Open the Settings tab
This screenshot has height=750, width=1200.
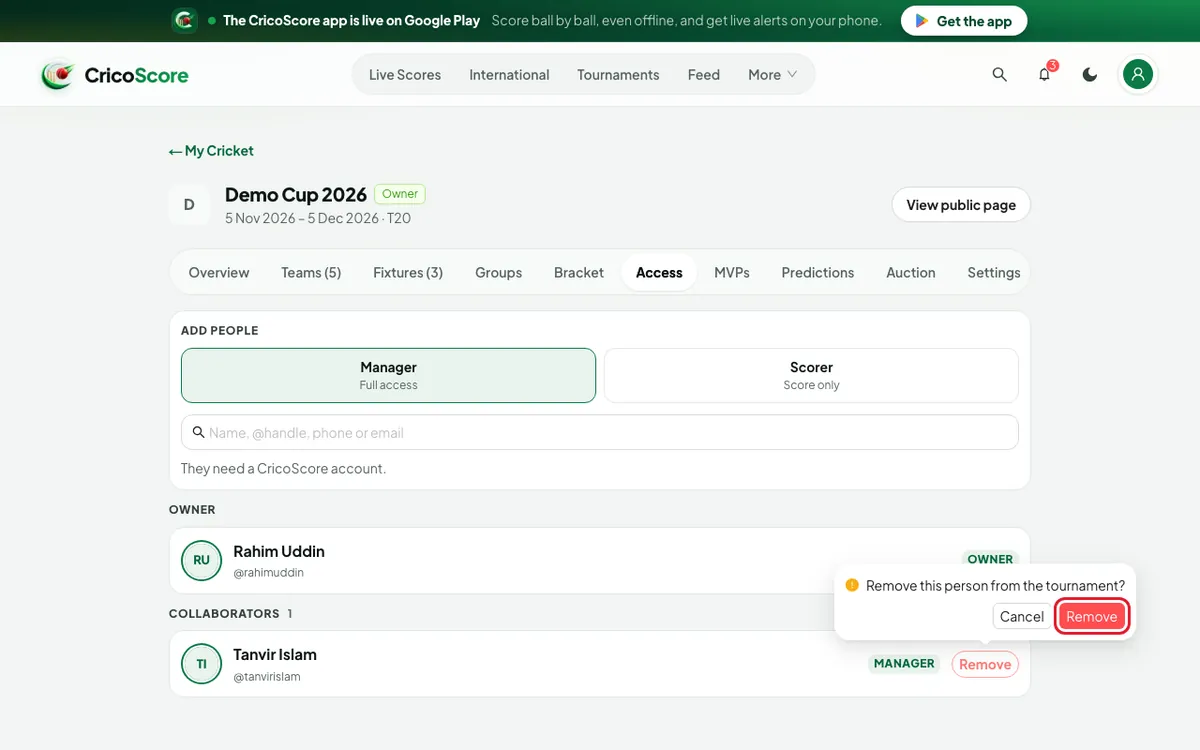click(994, 272)
